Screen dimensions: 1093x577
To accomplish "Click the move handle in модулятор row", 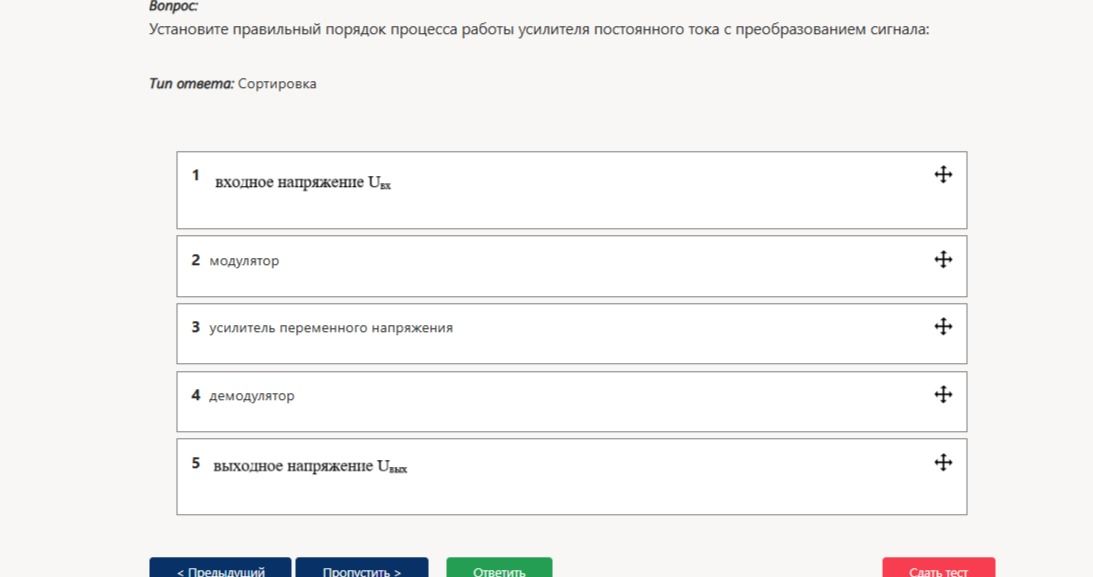I will pyautogui.click(x=943, y=259).
